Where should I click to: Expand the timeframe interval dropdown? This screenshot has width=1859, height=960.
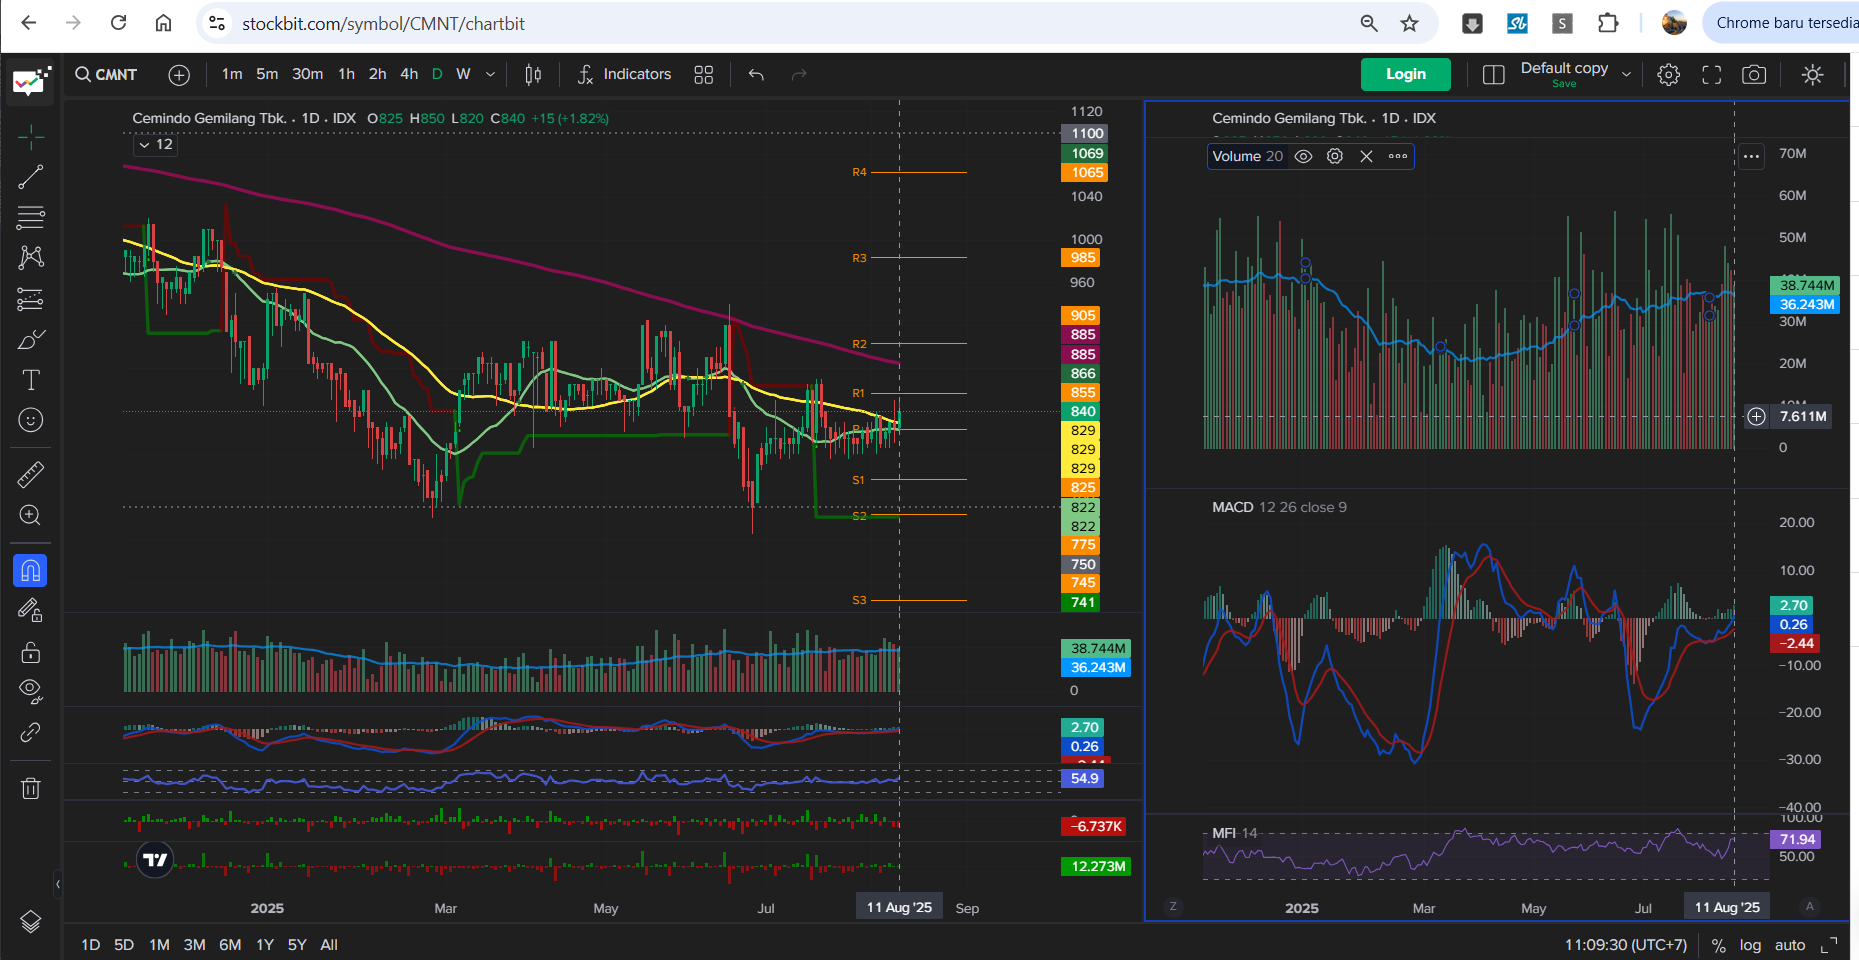(x=490, y=74)
